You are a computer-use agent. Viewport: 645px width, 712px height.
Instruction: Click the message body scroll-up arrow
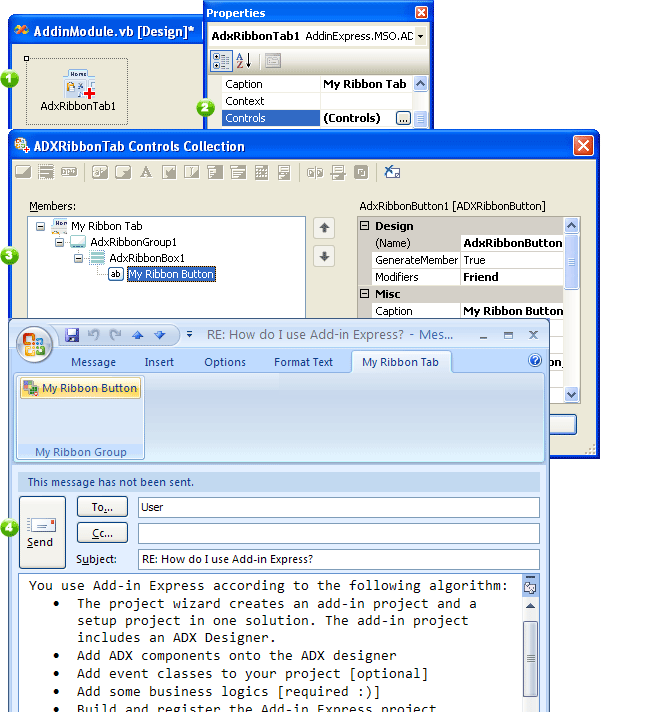(x=530, y=606)
